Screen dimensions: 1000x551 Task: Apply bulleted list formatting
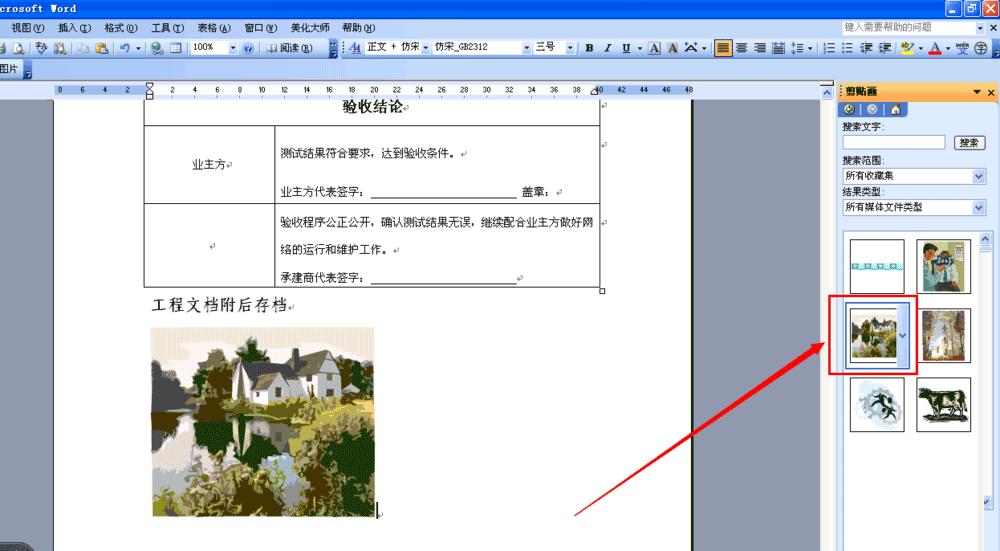point(847,48)
